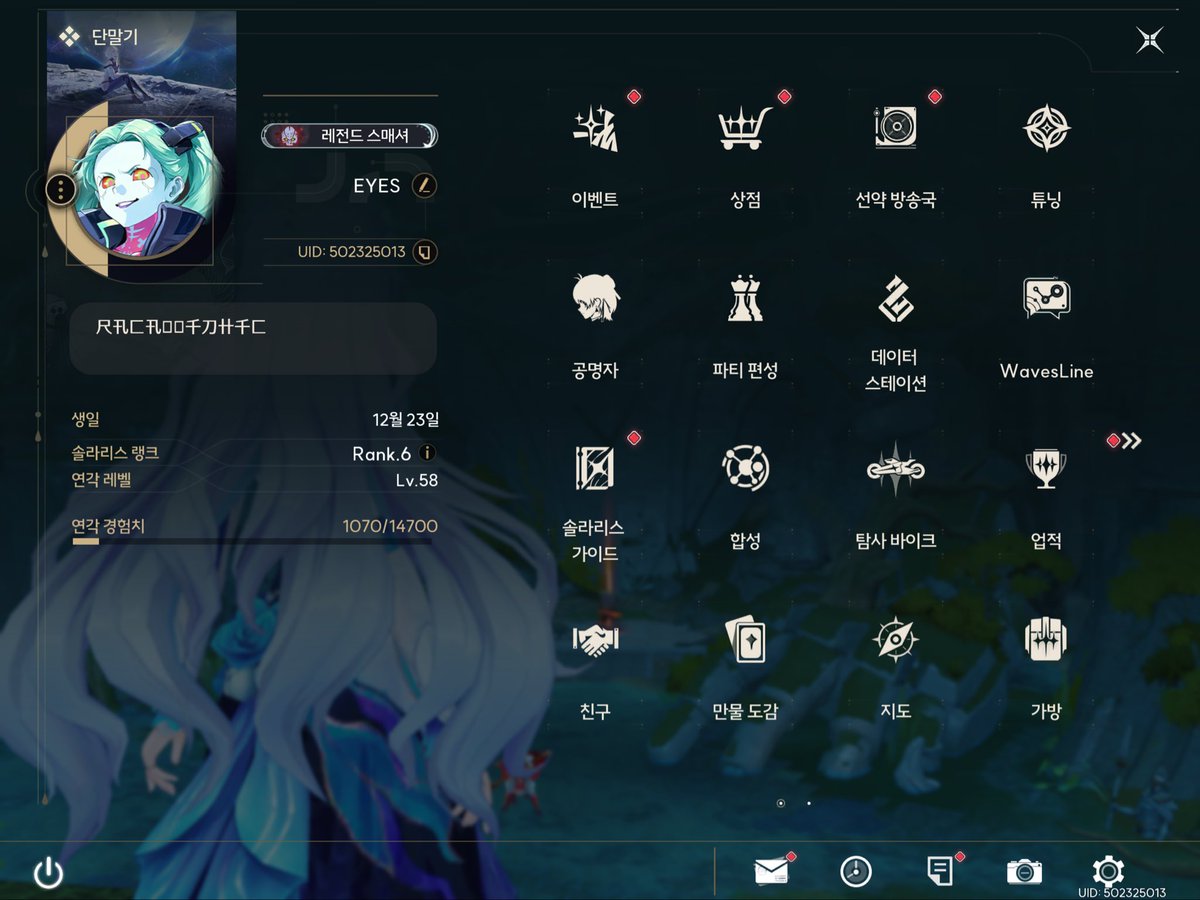Screen dimensions: 1200x900
Task: Close the terminal with the X button
Action: coord(1150,40)
